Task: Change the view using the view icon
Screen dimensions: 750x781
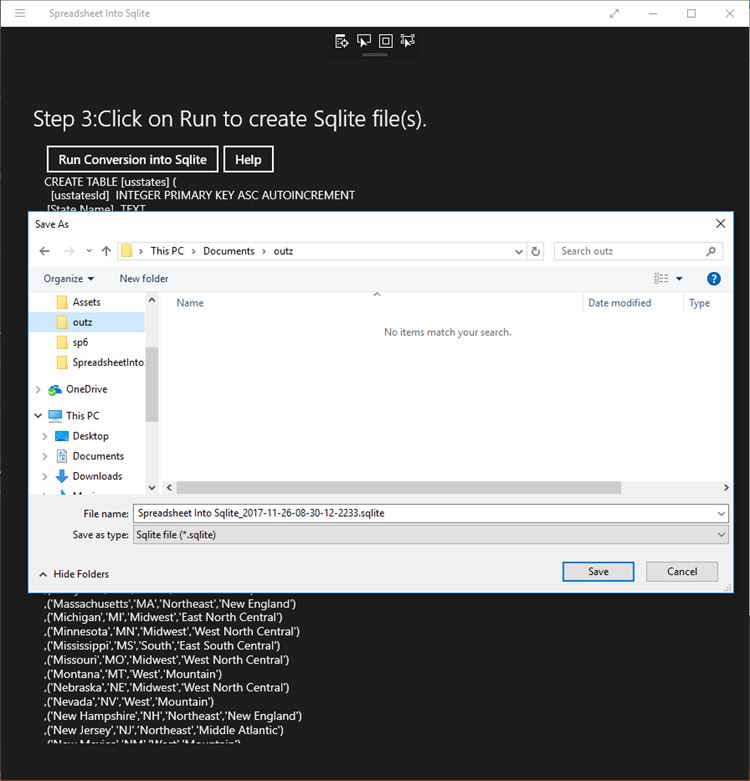Action: pyautogui.click(x=661, y=278)
